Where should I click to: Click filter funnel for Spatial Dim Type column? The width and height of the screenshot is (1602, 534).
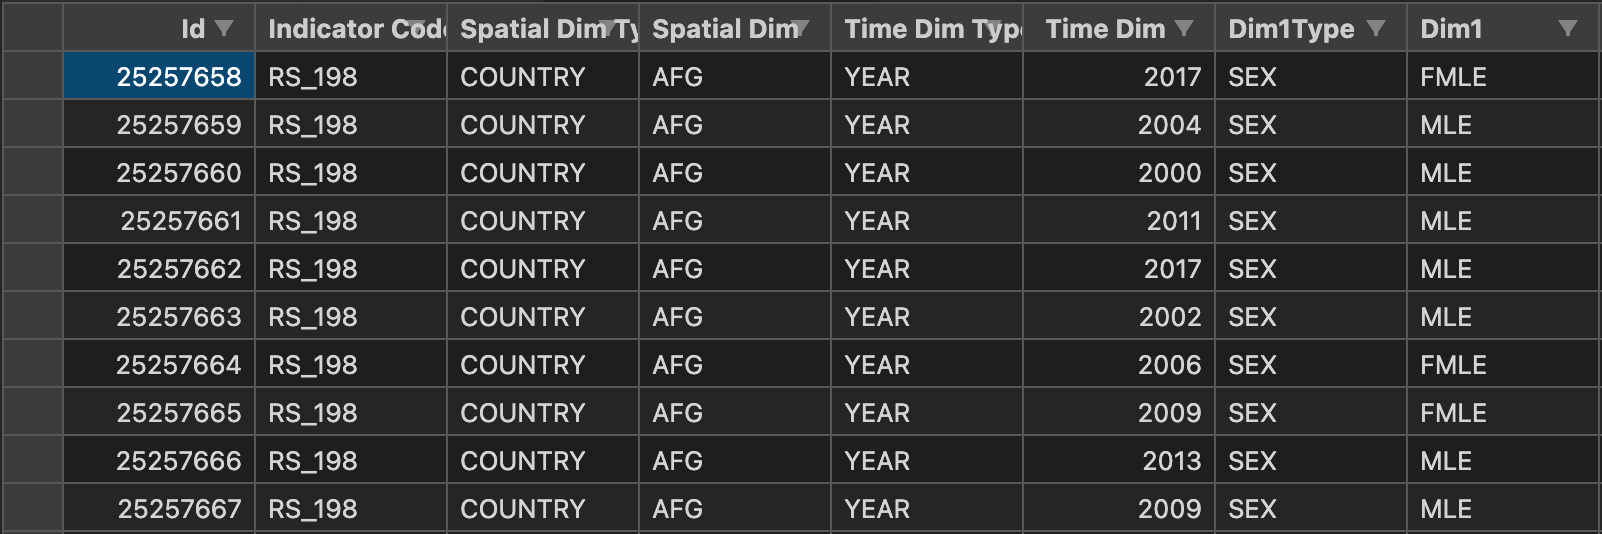[x=609, y=28]
